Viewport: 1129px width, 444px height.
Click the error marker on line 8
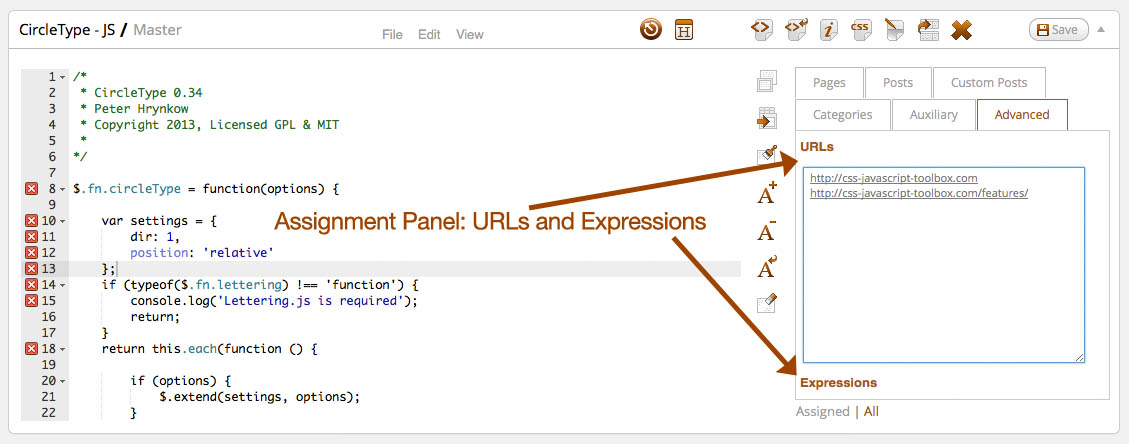(x=31, y=188)
